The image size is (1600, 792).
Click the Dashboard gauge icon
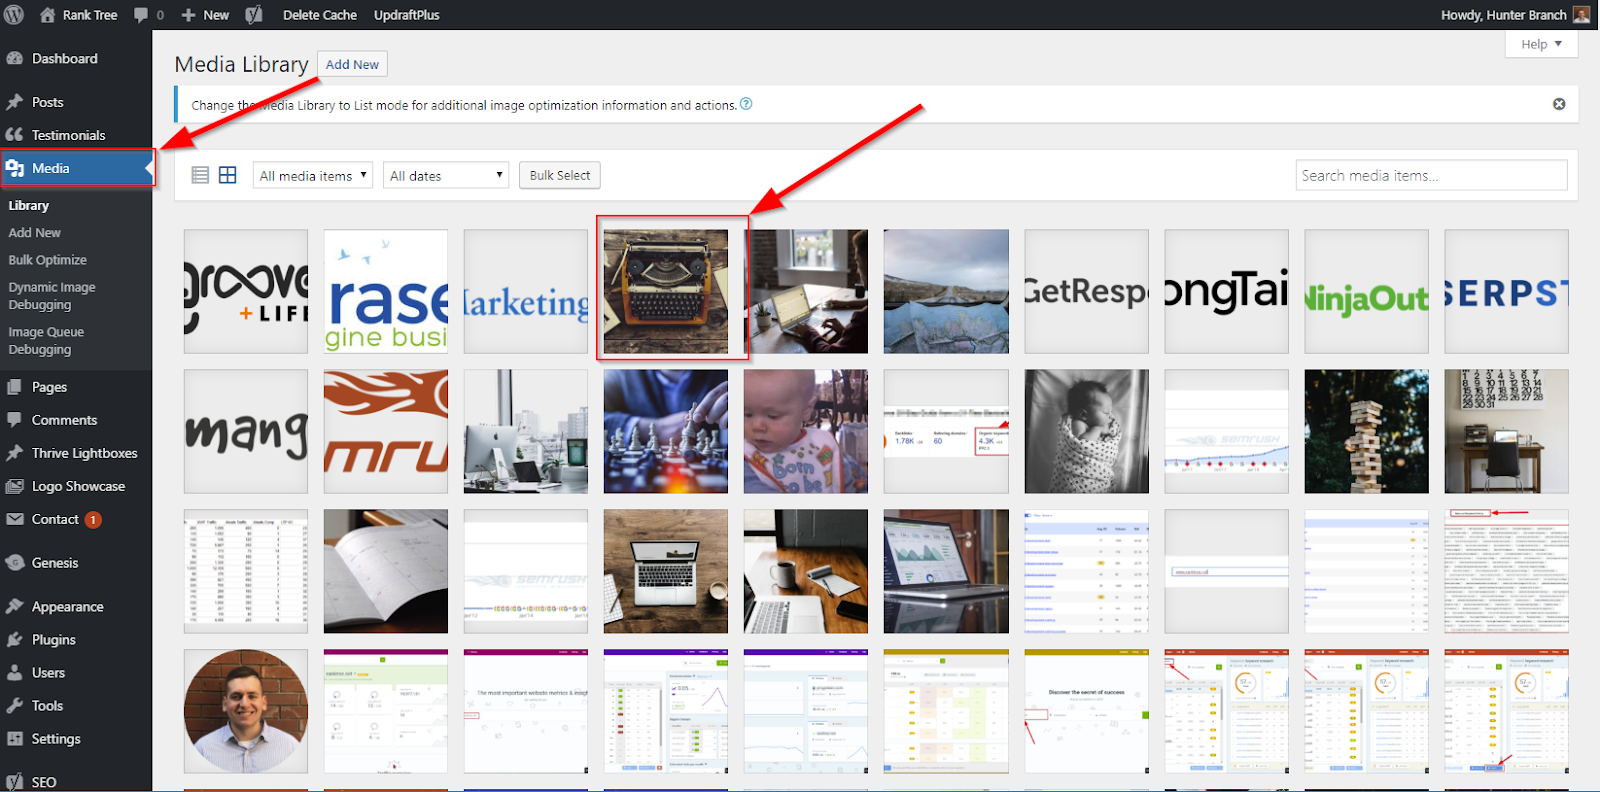click(x=14, y=59)
